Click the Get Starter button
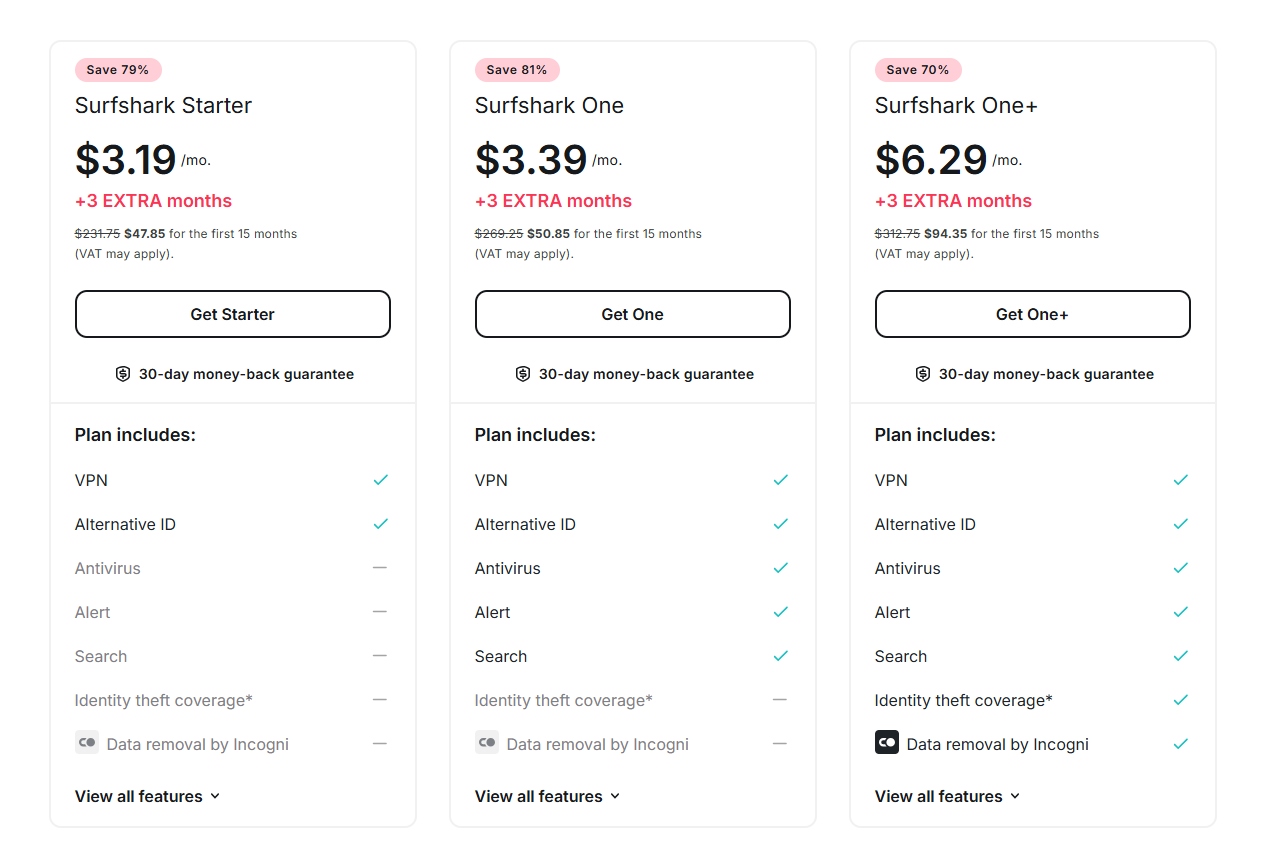Screen dimensions: 1263x867 click(x=232, y=313)
